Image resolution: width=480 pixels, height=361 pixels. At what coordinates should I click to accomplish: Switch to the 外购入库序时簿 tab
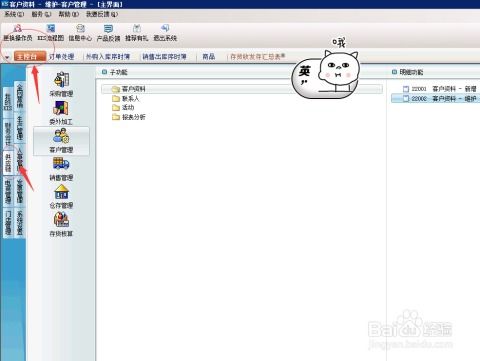click(x=108, y=57)
